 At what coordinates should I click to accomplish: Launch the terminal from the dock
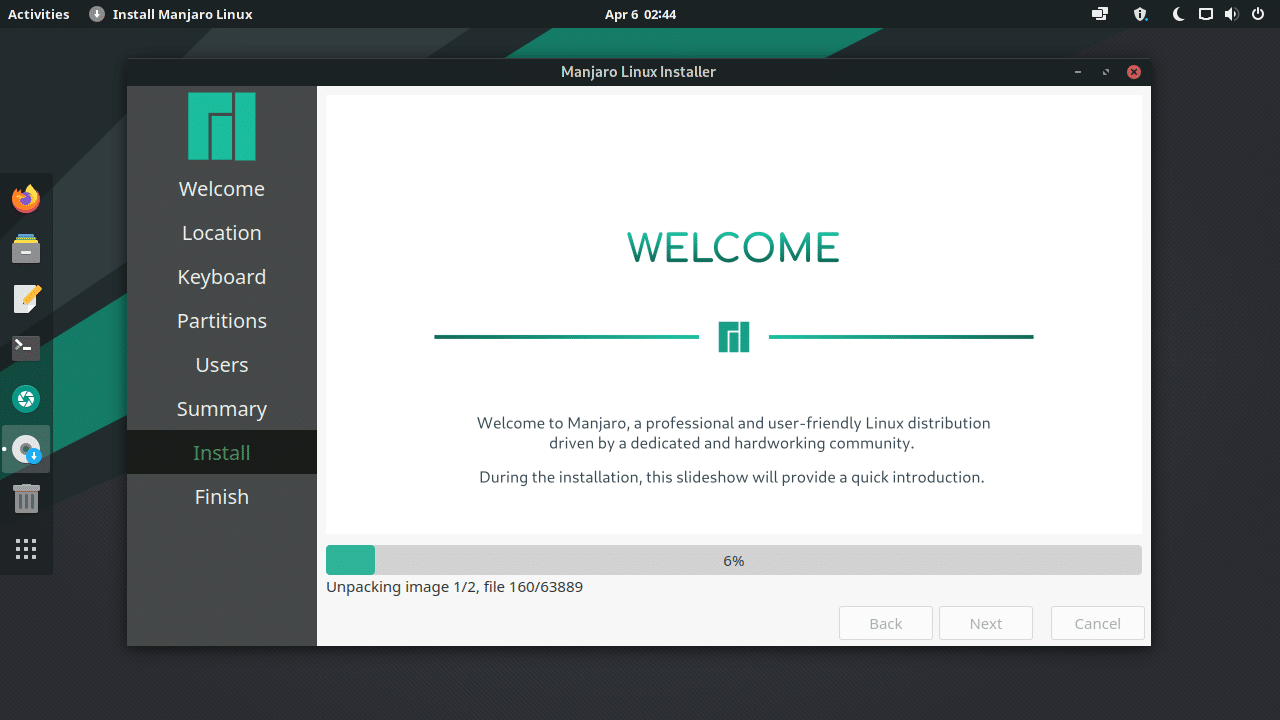pos(26,347)
